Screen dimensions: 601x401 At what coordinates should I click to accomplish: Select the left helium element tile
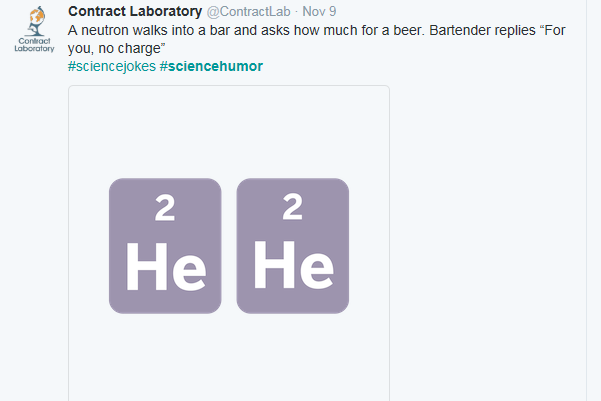point(165,246)
